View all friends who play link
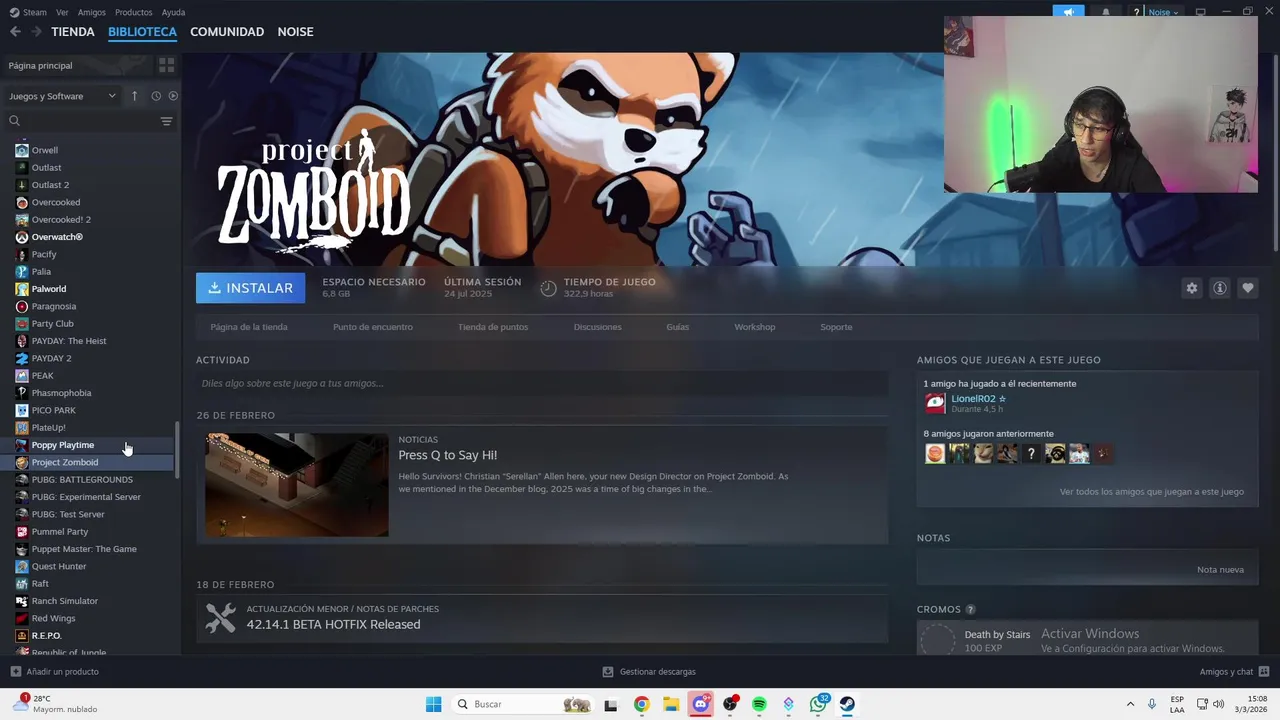1280x720 pixels. click(x=1152, y=492)
